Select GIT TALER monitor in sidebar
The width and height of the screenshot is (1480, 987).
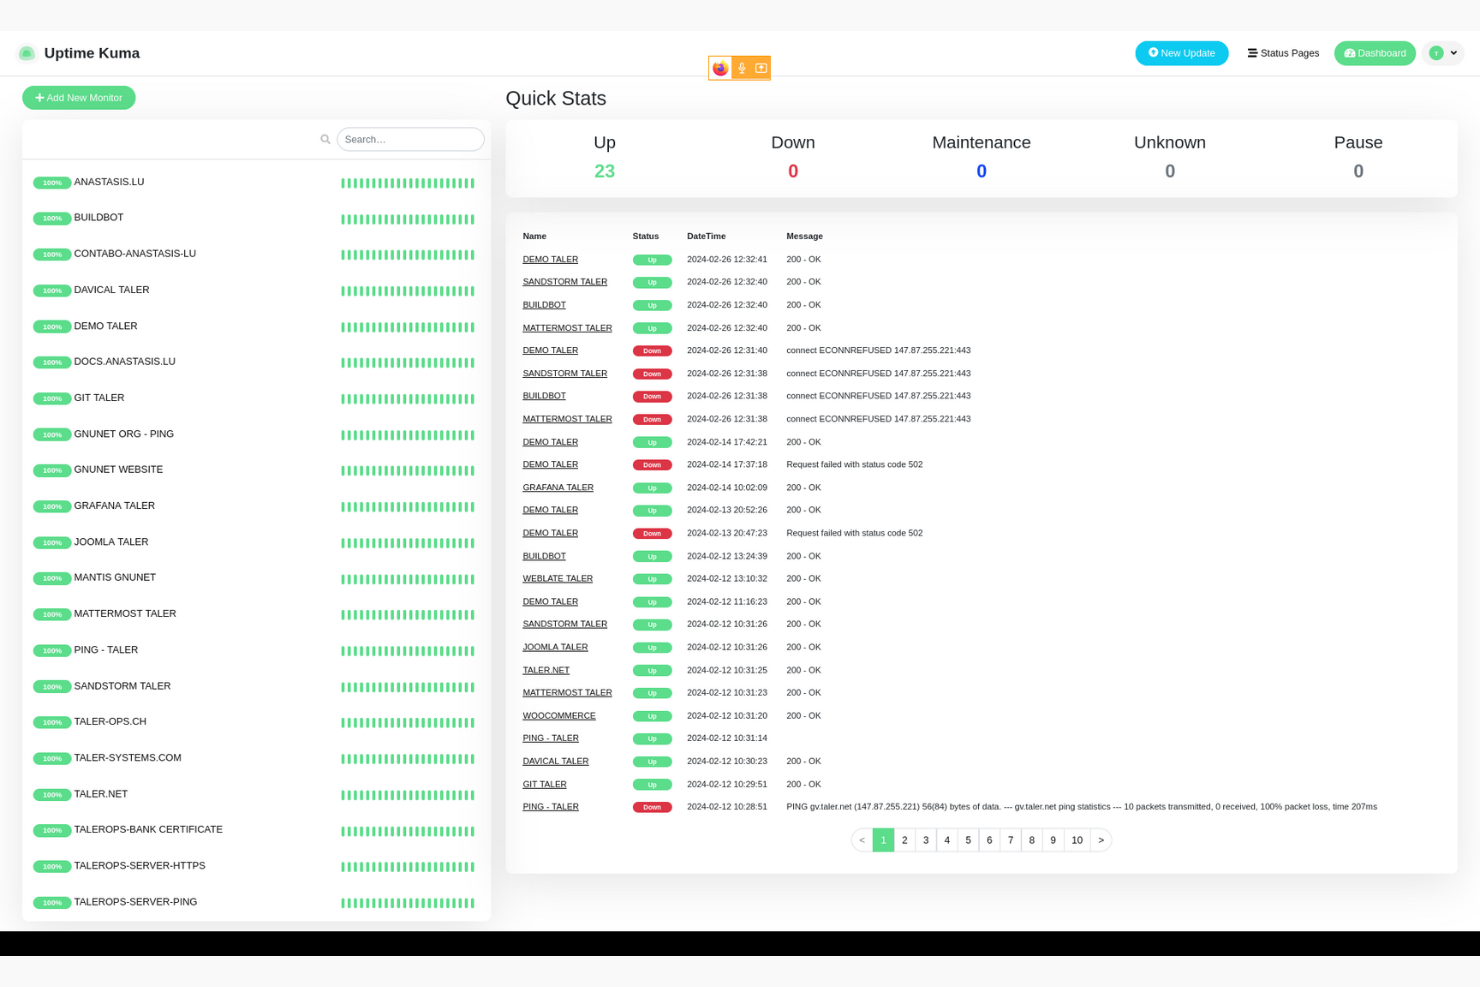coord(256,398)
